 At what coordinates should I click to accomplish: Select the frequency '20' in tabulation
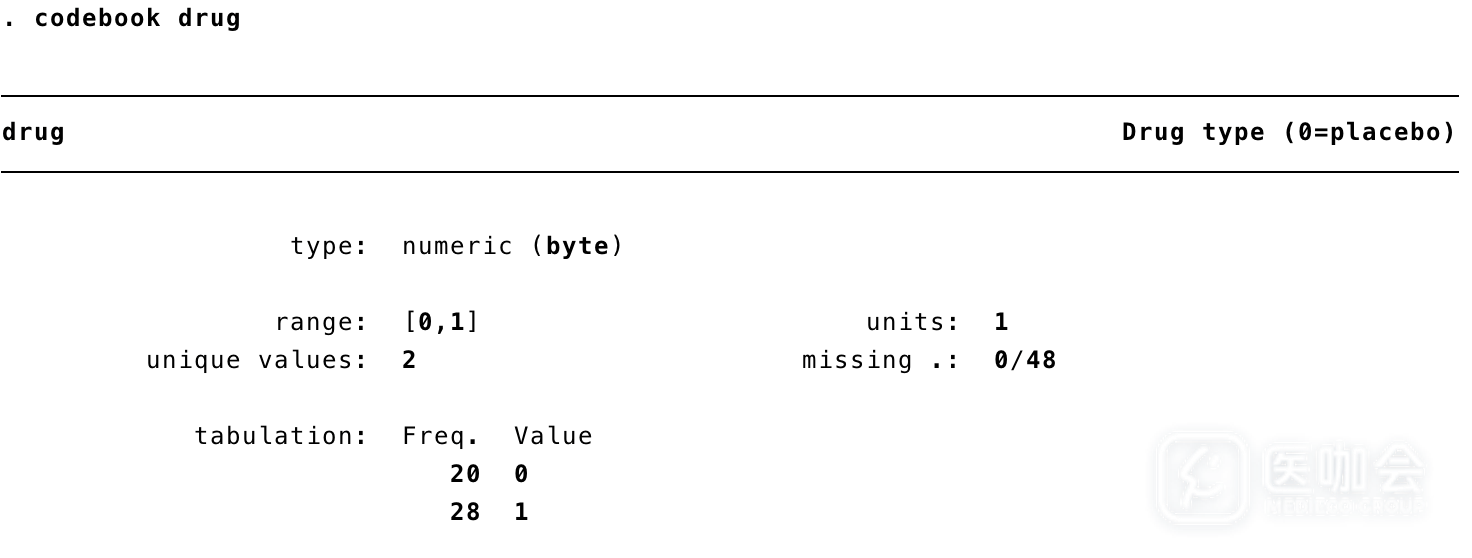coord(465,474)
